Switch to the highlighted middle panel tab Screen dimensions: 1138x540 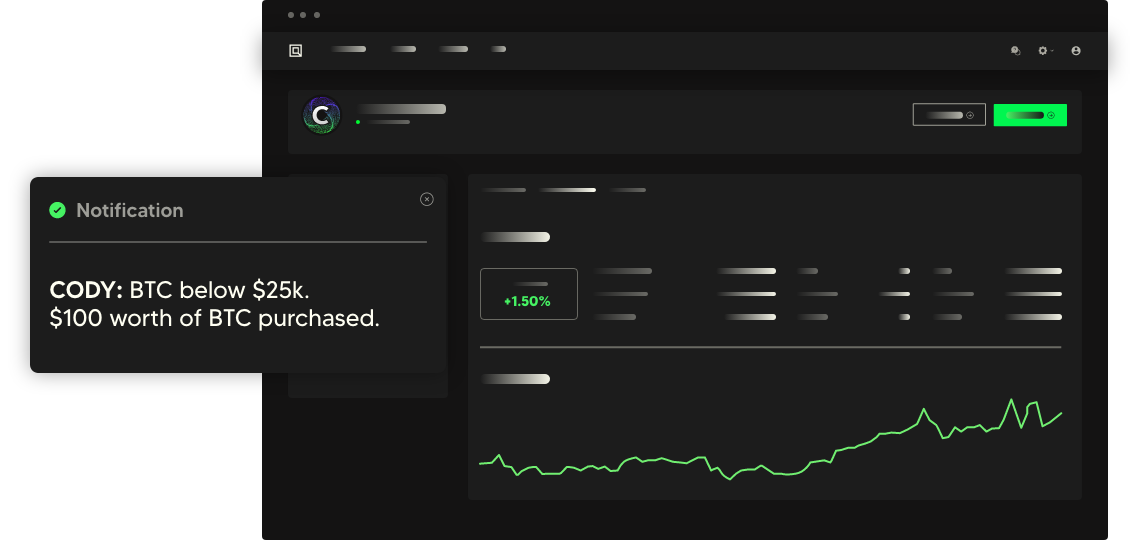coord(567,189)
